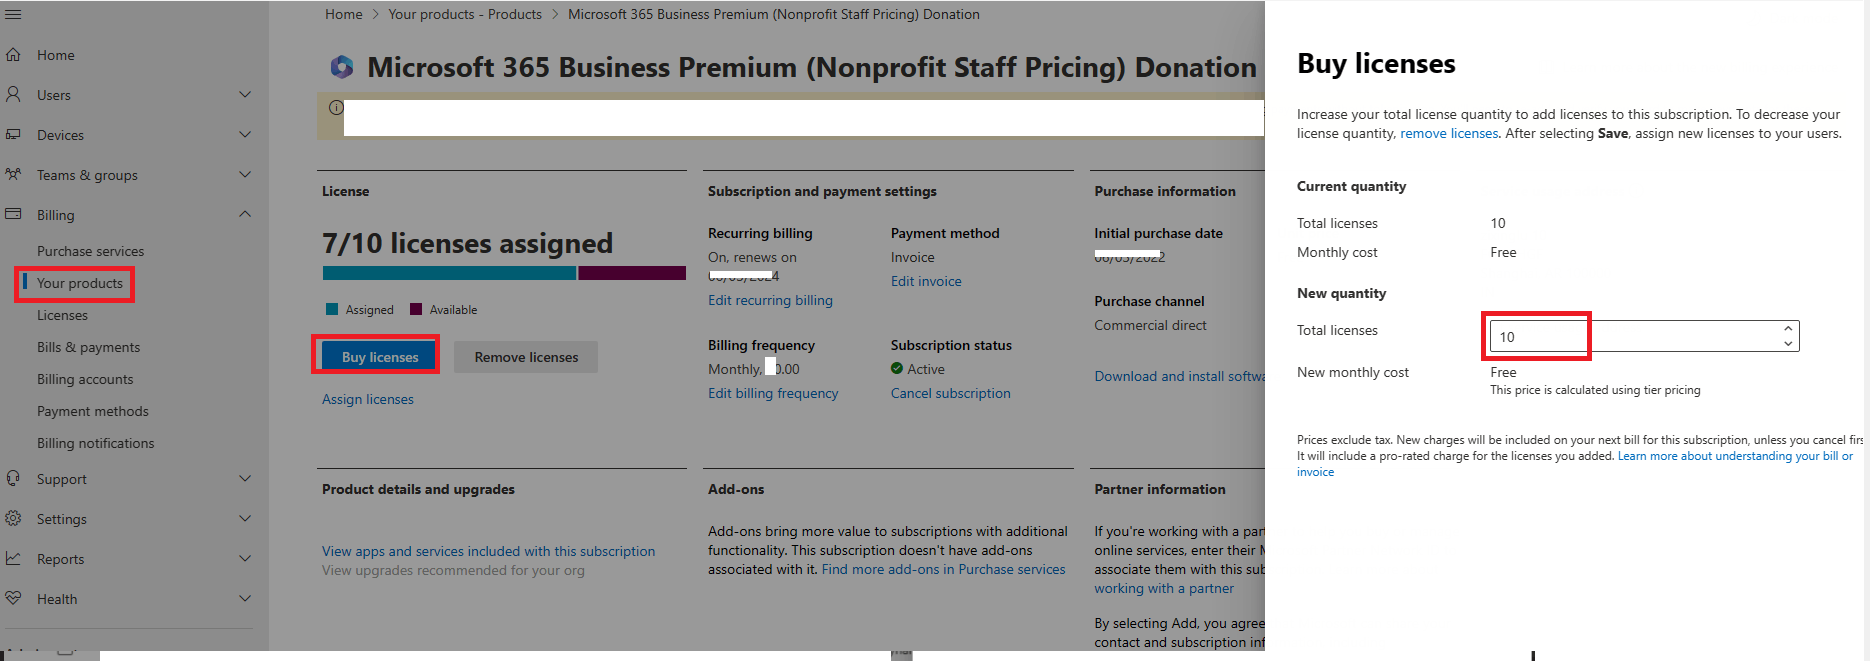Open Billing notifications page

95,443
